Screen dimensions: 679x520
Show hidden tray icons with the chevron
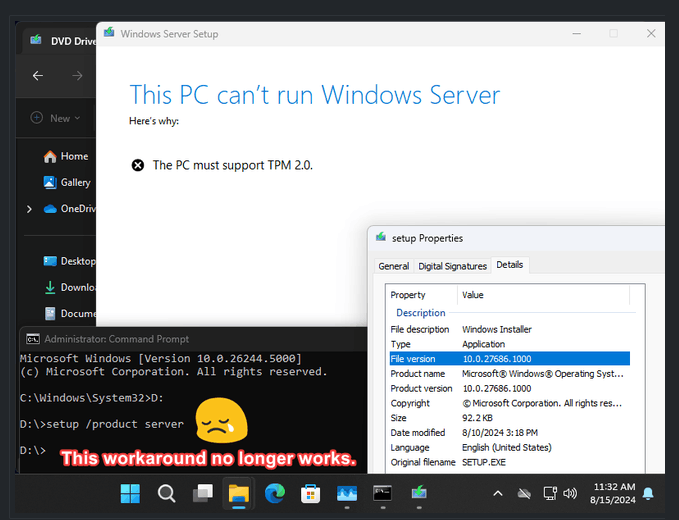(x=498, y=493)
